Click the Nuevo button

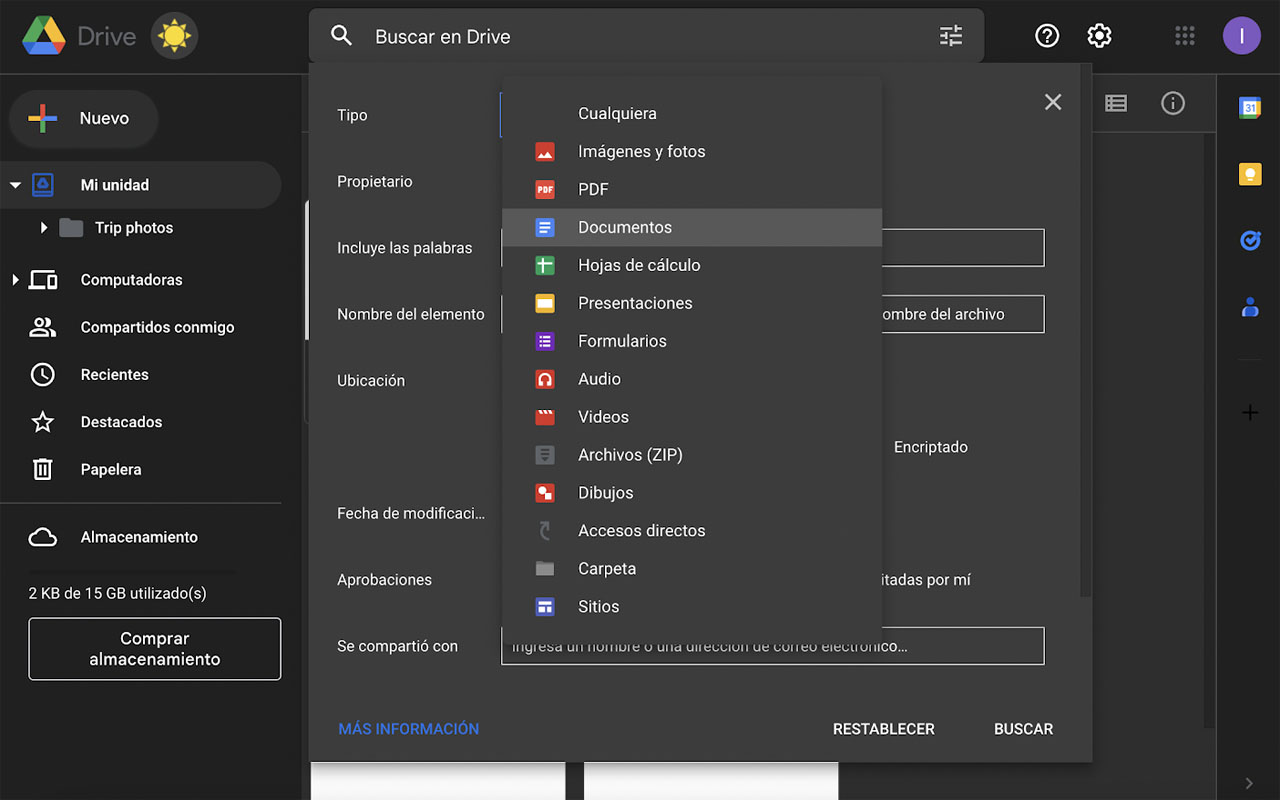[x=84, y=119]
